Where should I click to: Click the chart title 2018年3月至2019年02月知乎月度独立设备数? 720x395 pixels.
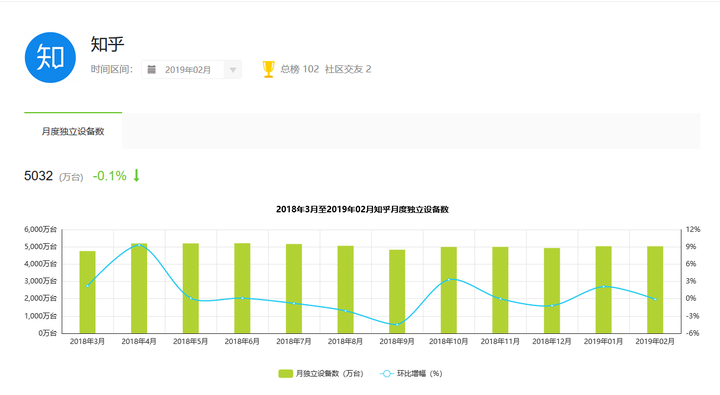tap(362, 209)
